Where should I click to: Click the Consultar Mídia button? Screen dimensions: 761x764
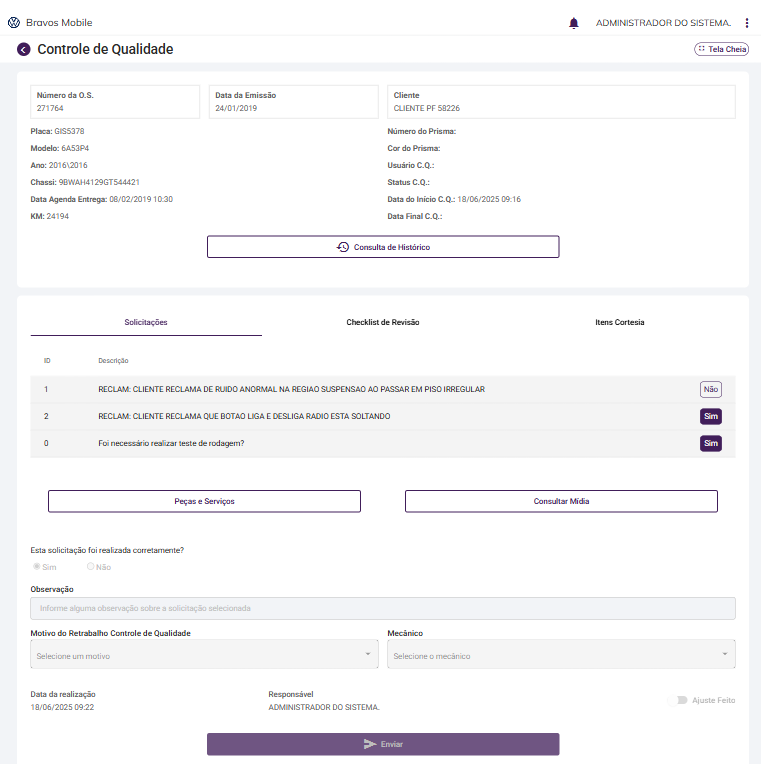pos(561,501)
